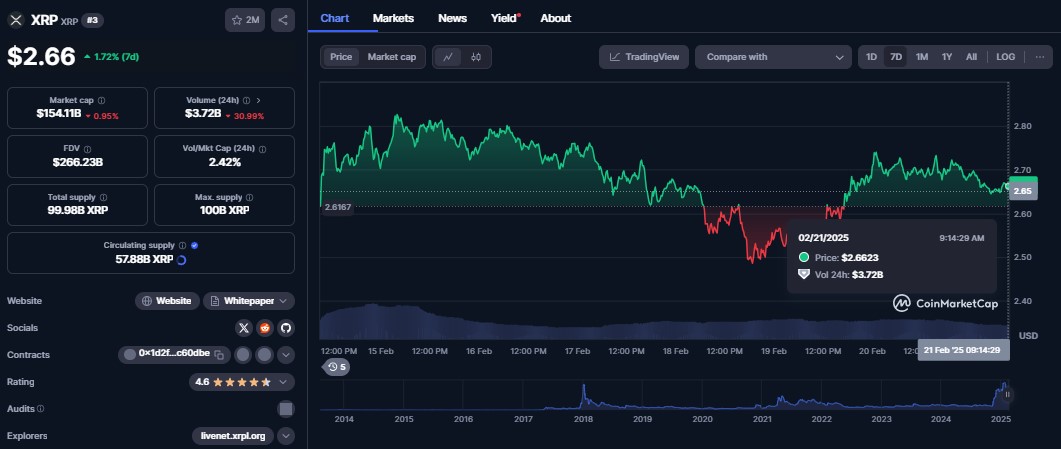Switch chart to Price view

[x=341, y=57]
